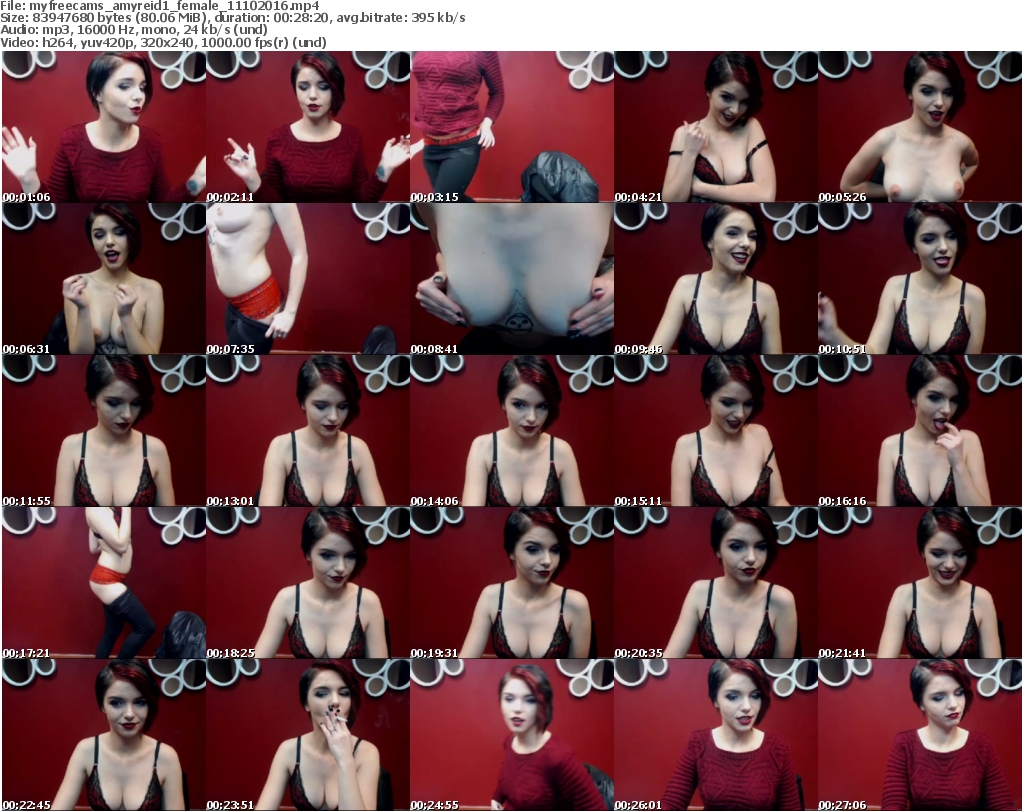Open the thumbnail labeled 00:24:55

pos(511,735)
